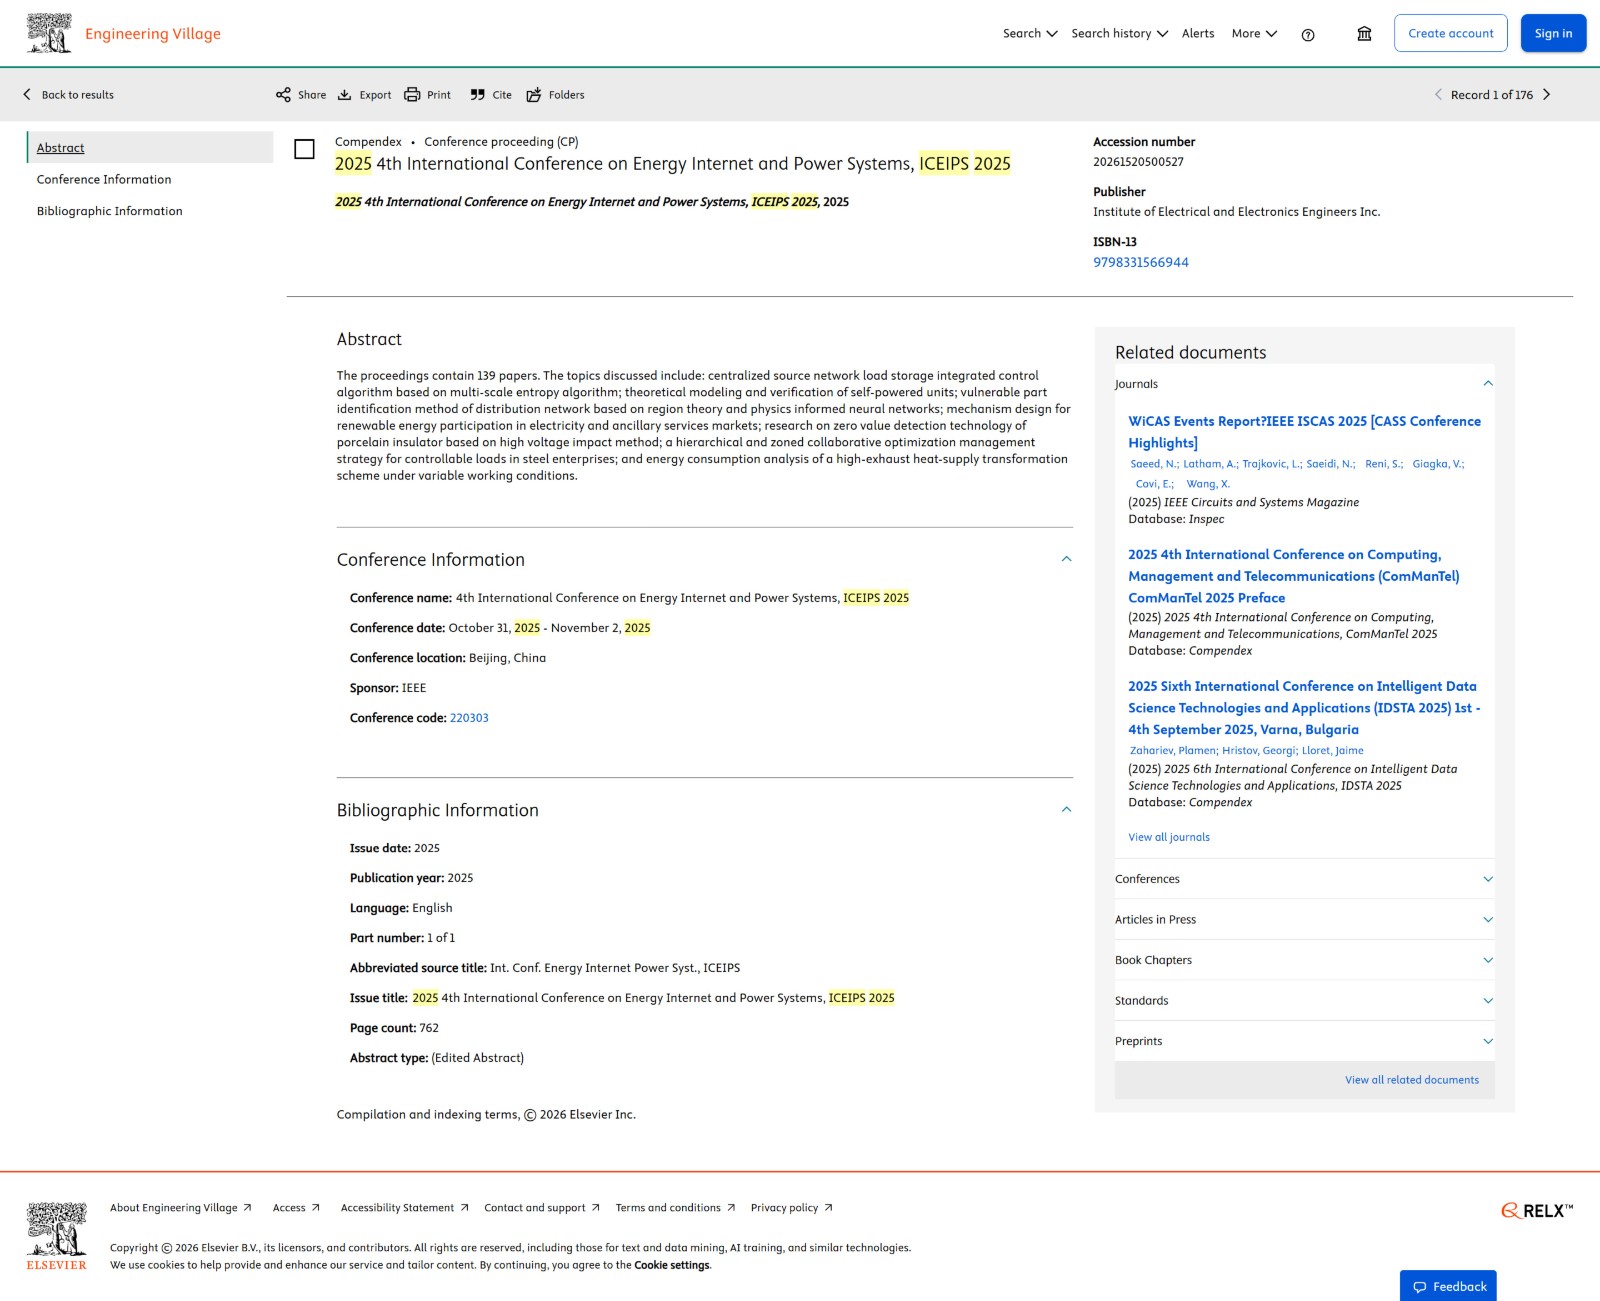Click the Print icon
1600x1301 pixels.
pos(412,95)
